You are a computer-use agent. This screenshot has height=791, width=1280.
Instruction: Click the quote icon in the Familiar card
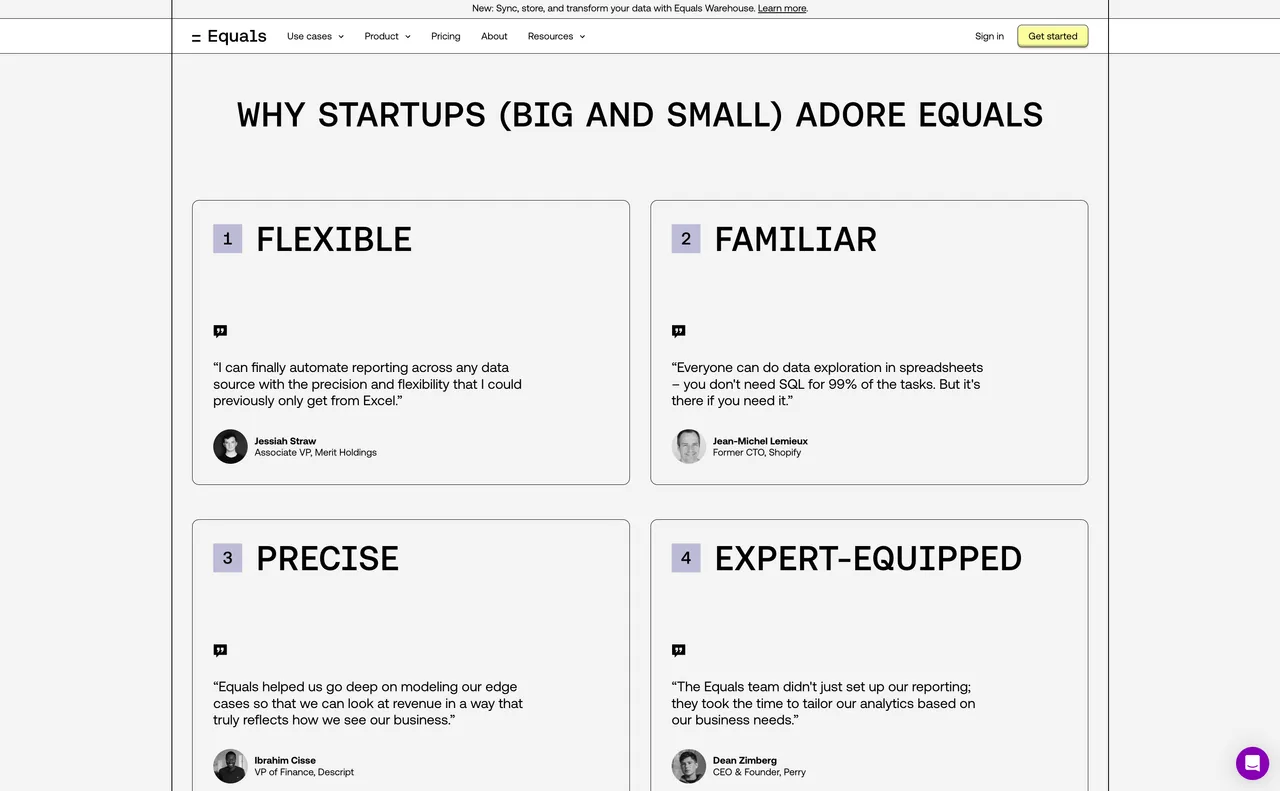pyautogui.click(x=678, y=331)
